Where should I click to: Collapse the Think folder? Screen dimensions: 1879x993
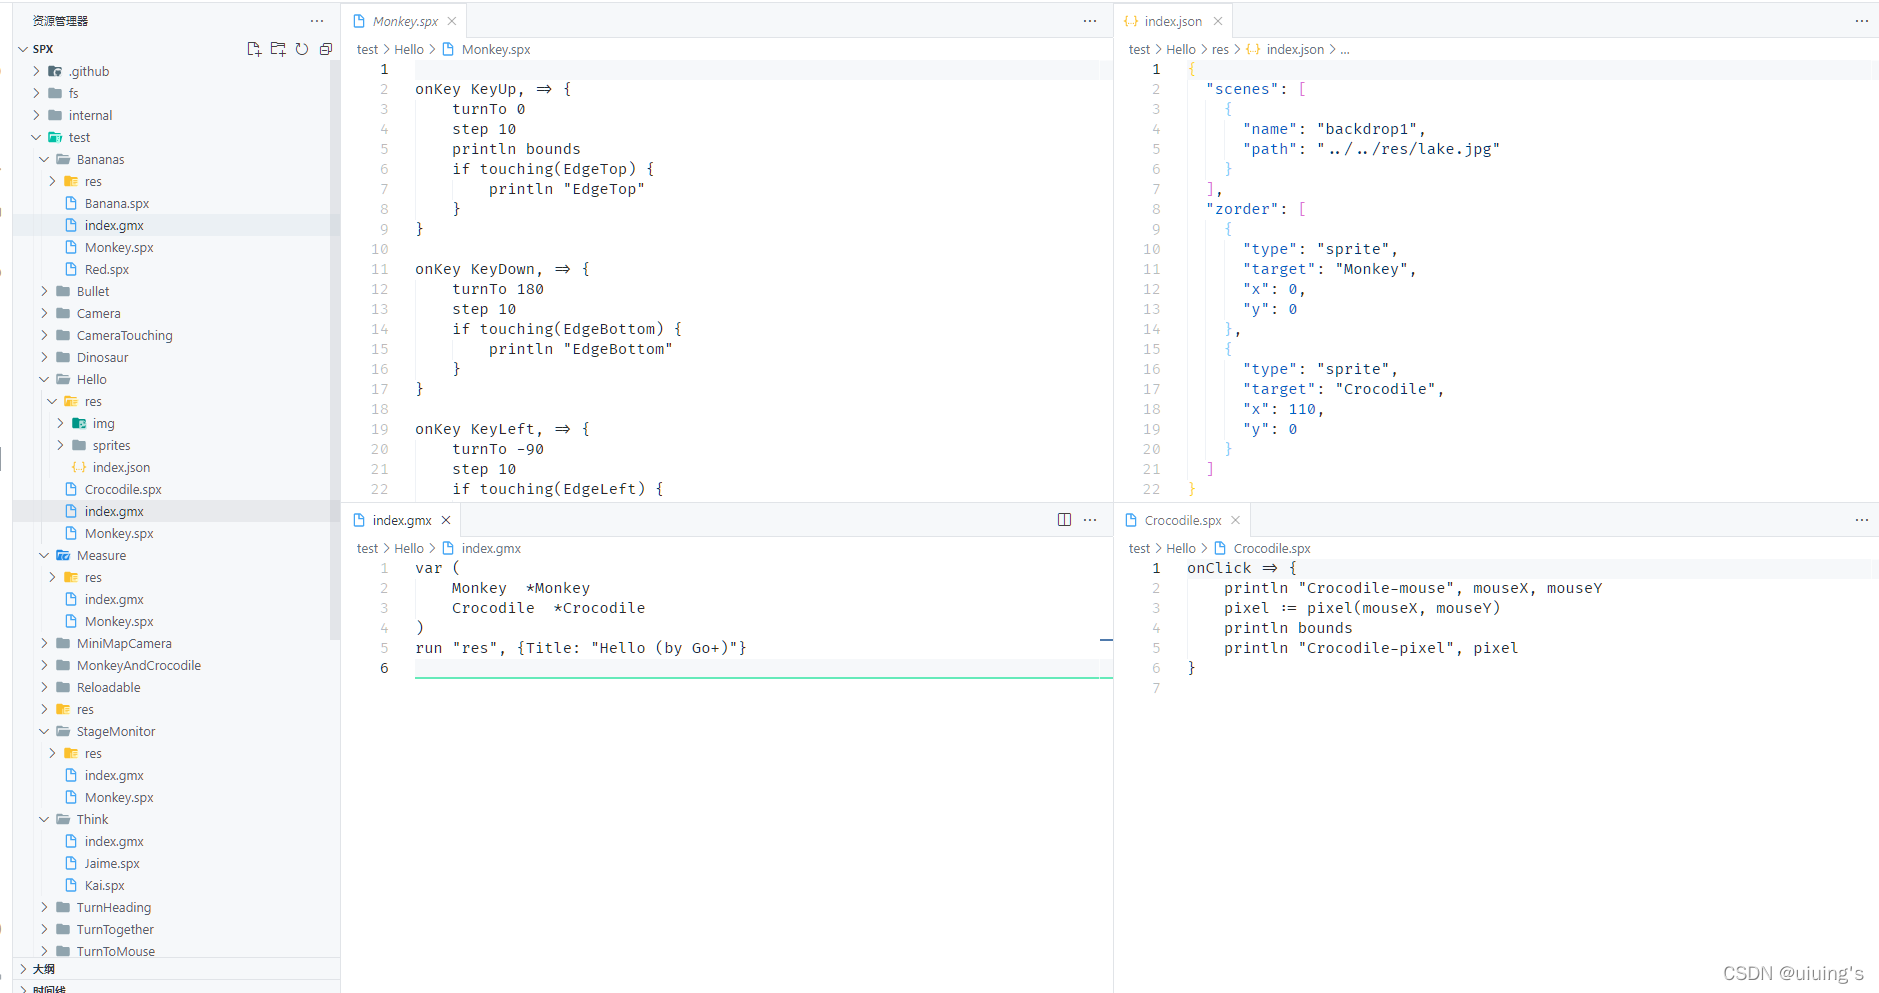point(45,819)
